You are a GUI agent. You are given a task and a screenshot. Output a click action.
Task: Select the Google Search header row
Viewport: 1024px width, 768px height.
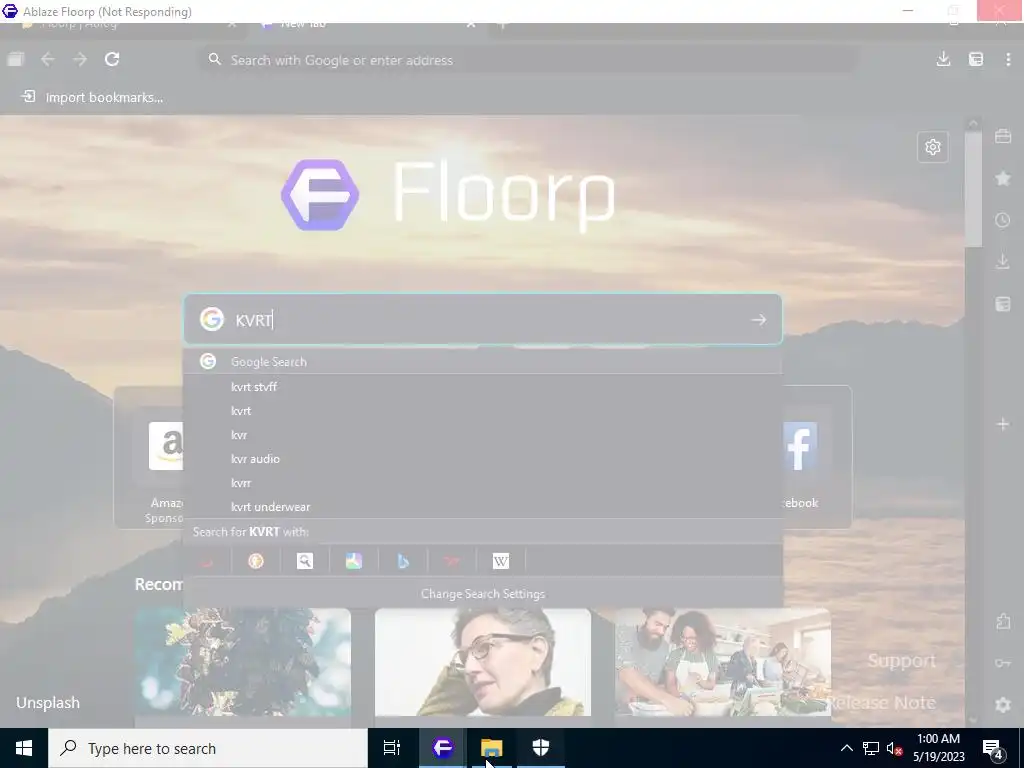tap(483, 361)
